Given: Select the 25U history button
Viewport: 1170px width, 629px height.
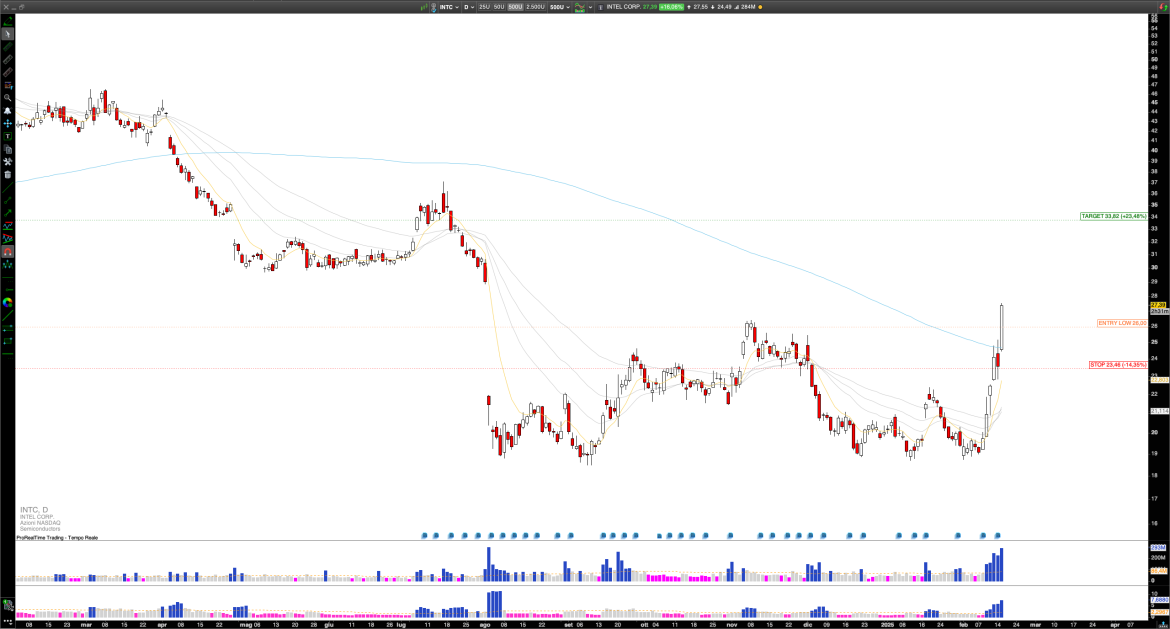Looking at the screenshot, I should point(484,7).
